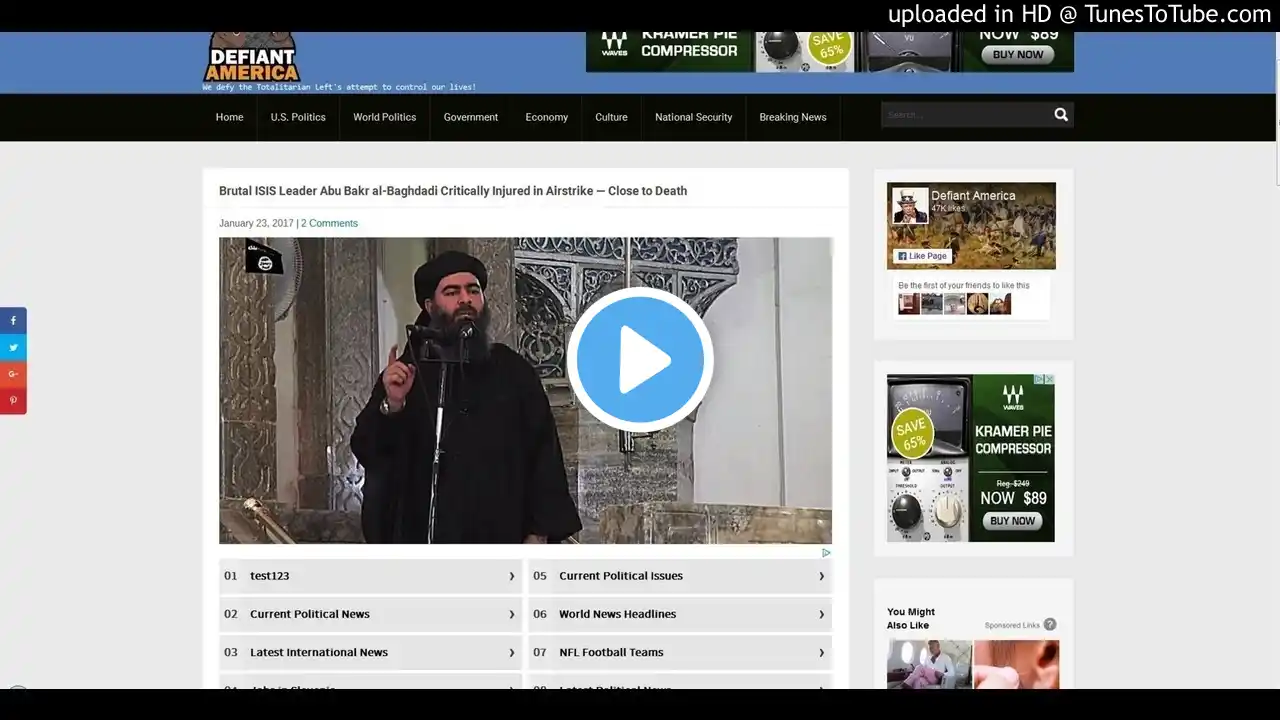Screen dimensions: 1280x720
Task: Open the right thumbnail under You Might Also Like
Action: 1016,665
